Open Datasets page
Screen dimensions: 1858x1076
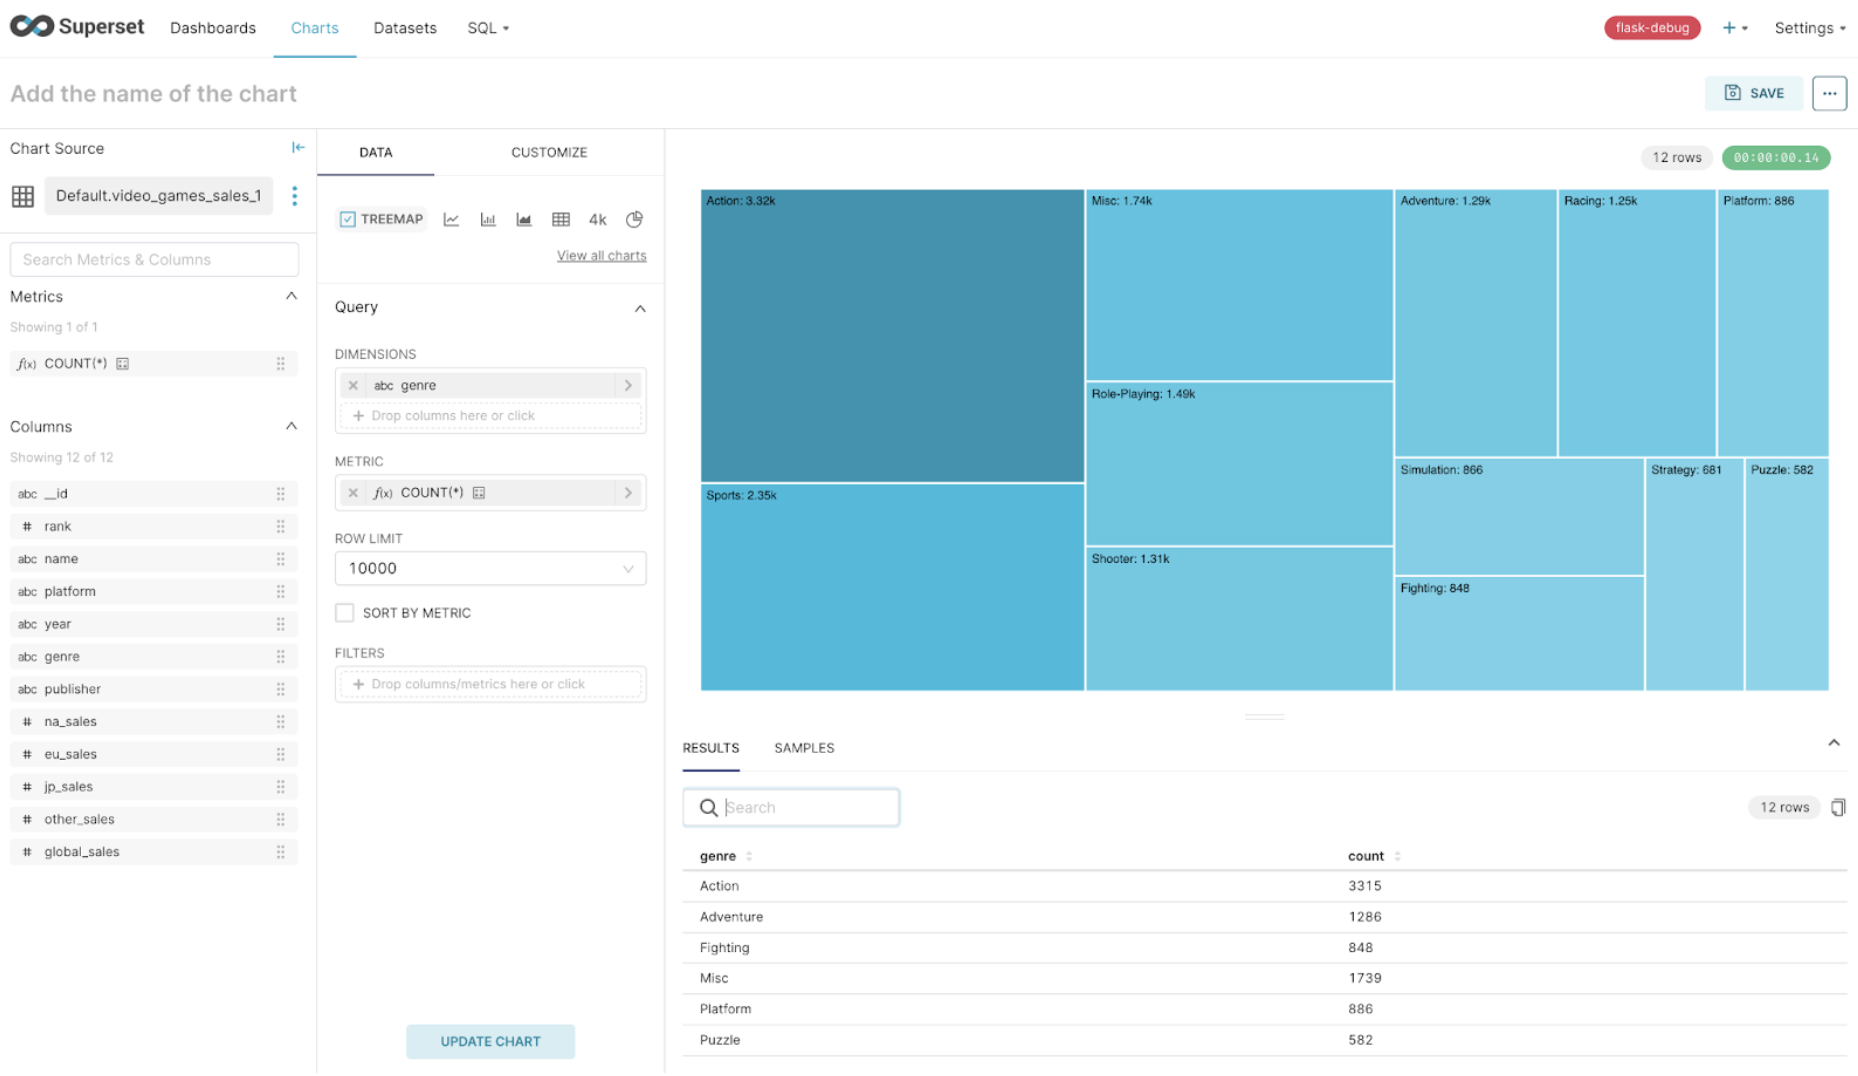pos(405,28)
